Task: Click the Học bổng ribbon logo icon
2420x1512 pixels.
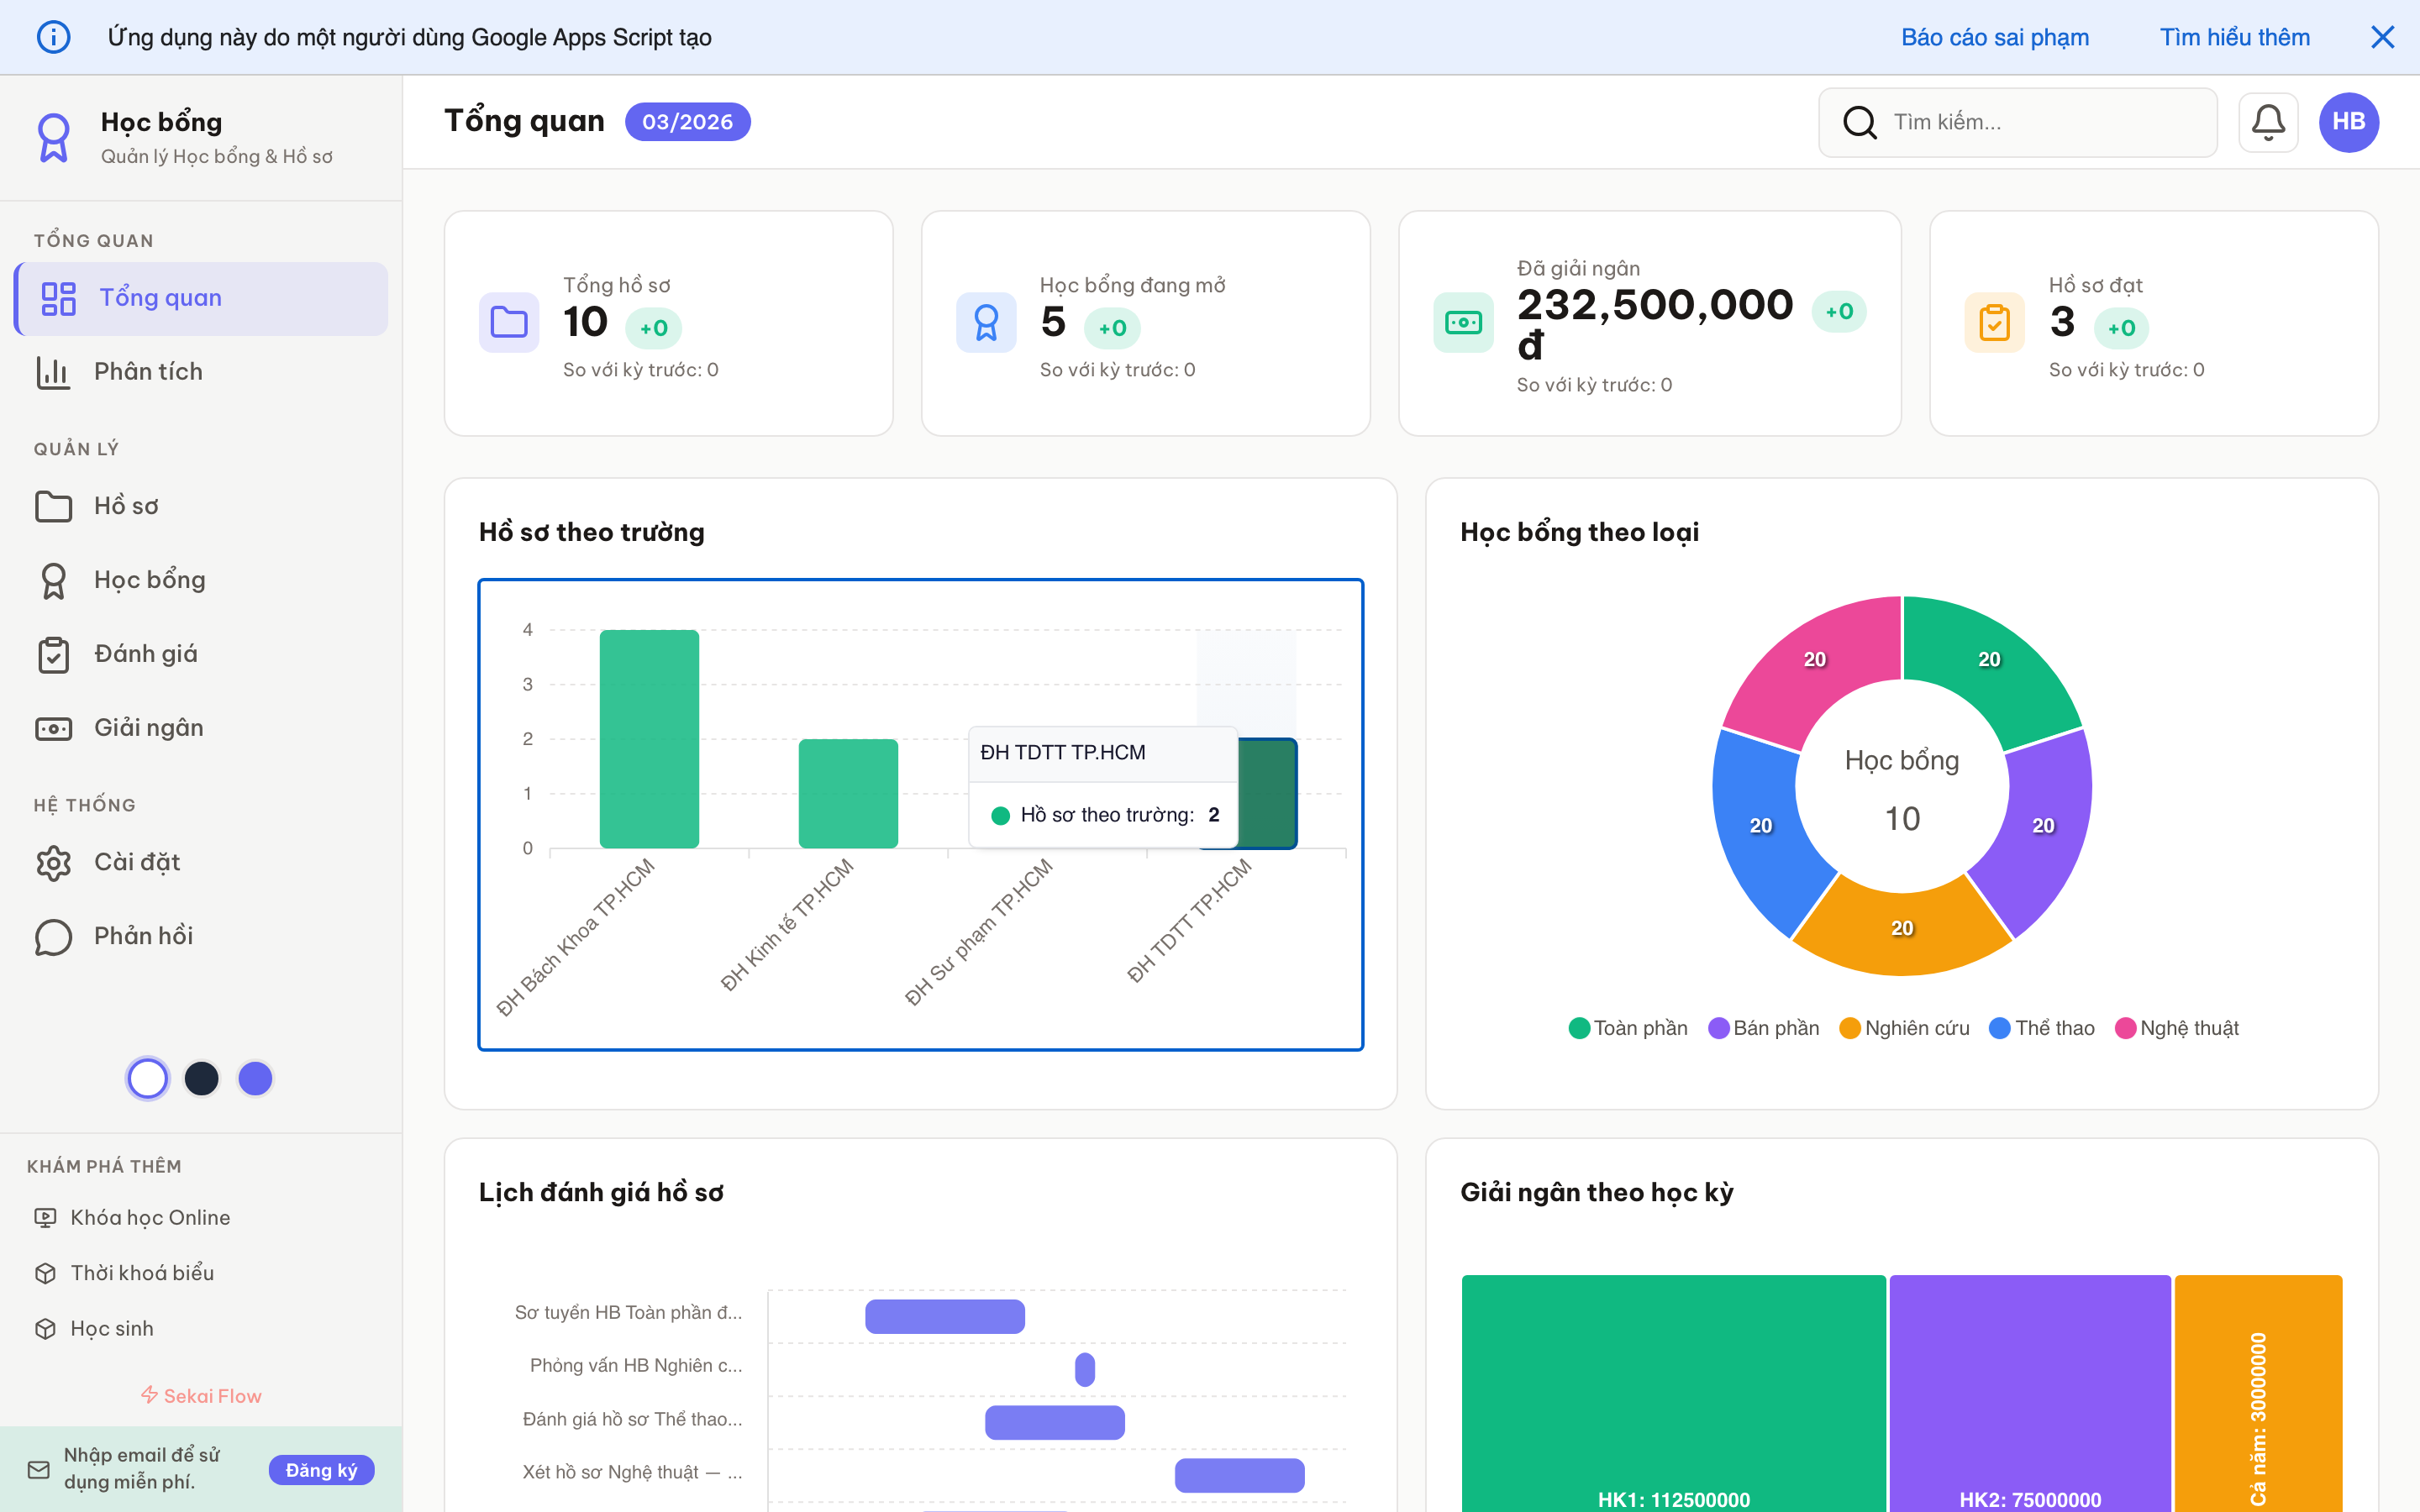Action: point(53,138)
